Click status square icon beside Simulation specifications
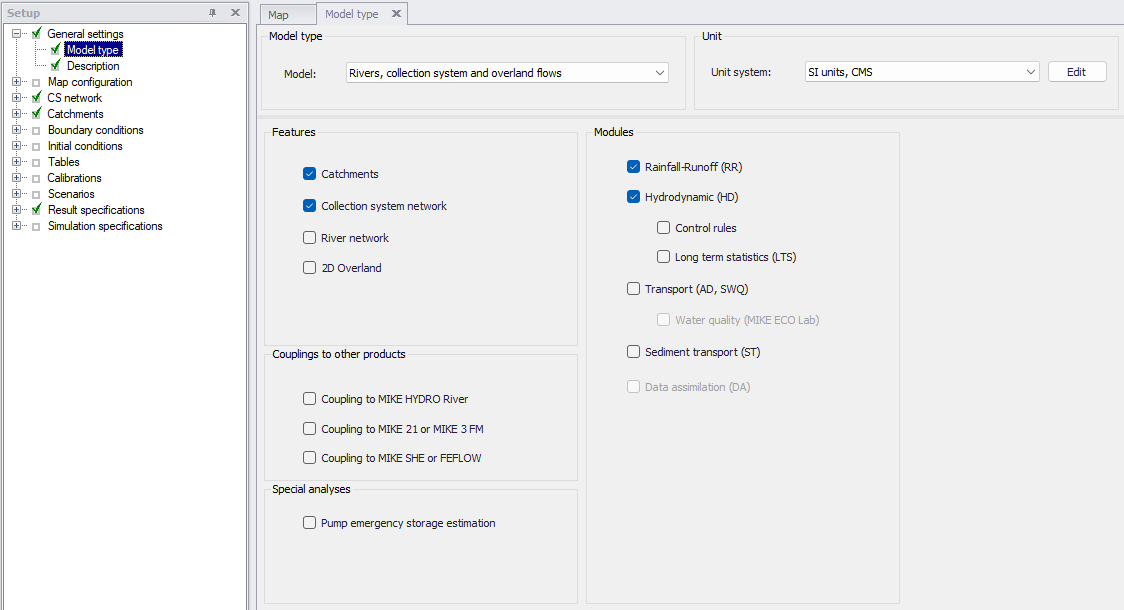This screenshot has height=610, width=1124. (x=36, y=227)
